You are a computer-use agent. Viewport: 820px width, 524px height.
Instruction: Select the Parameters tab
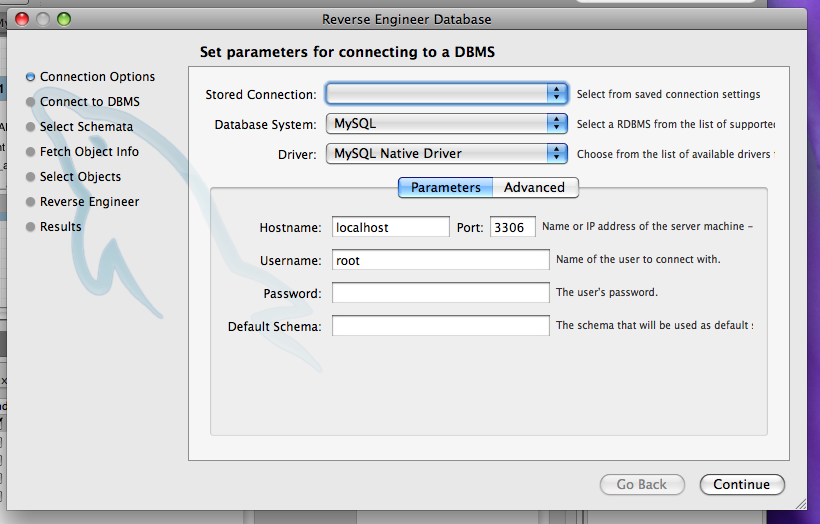(445, 187)
